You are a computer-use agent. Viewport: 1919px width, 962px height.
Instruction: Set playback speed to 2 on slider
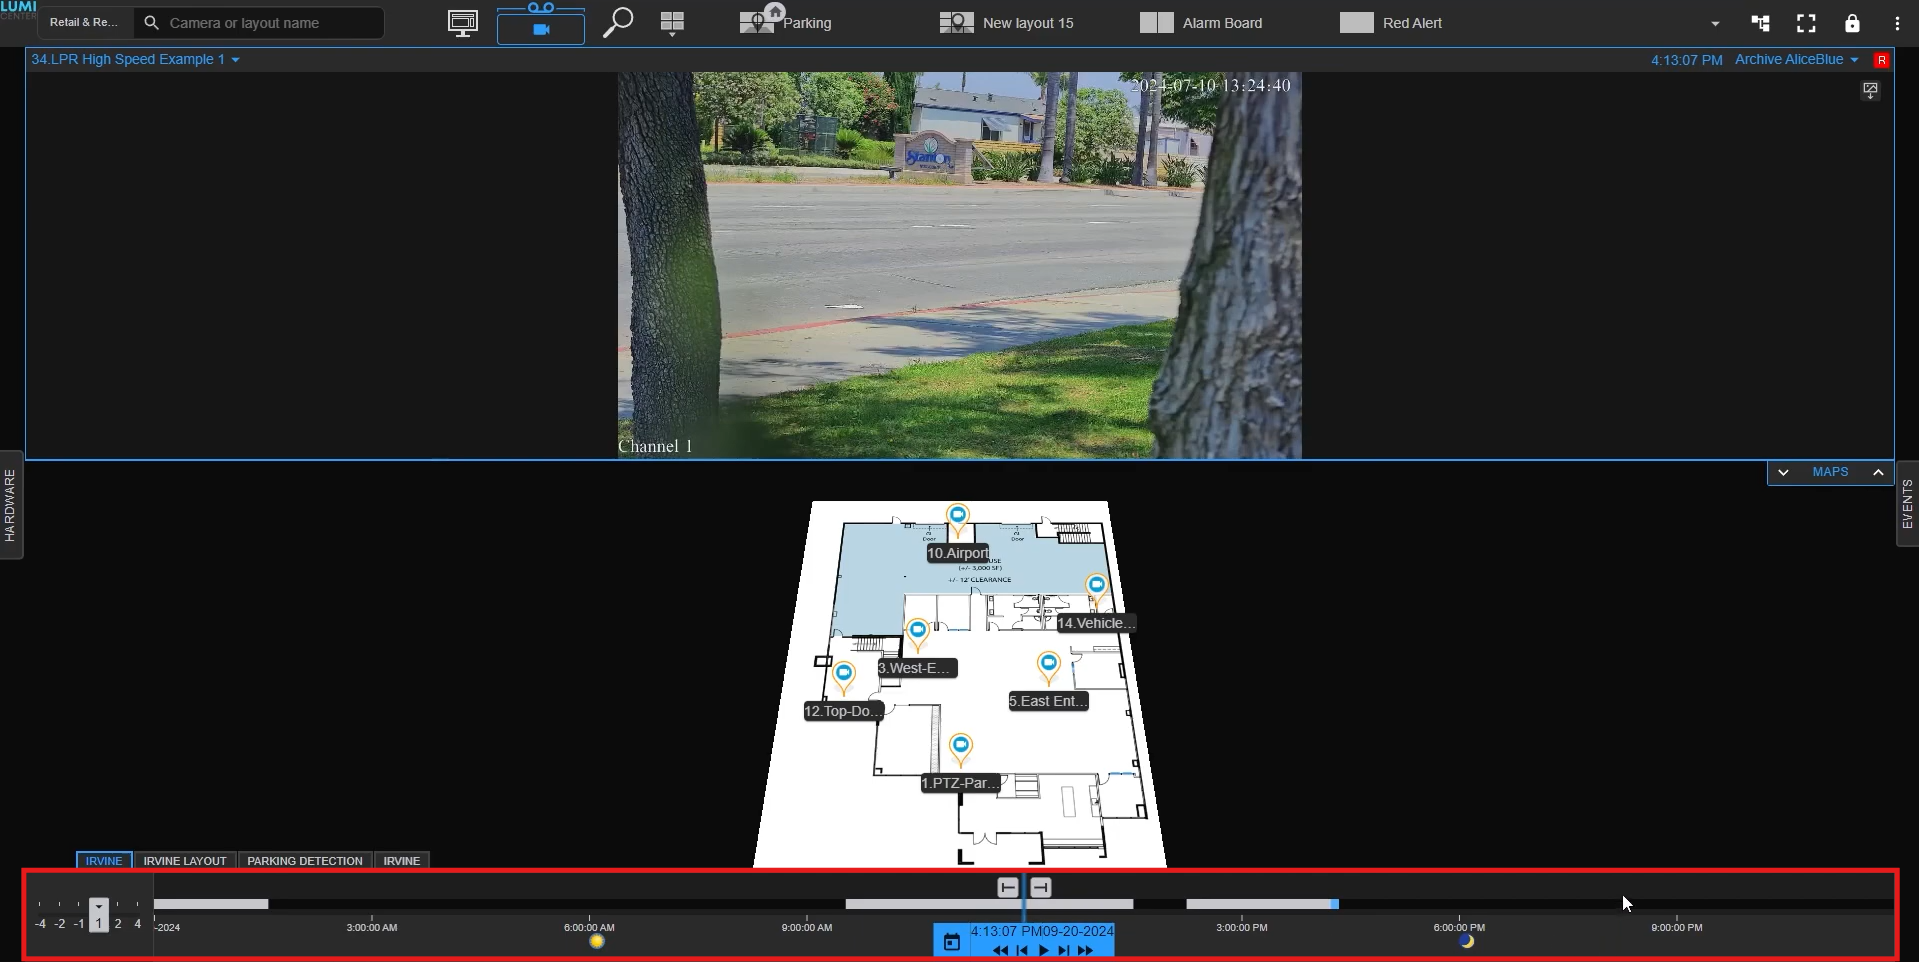pos(118,923)
